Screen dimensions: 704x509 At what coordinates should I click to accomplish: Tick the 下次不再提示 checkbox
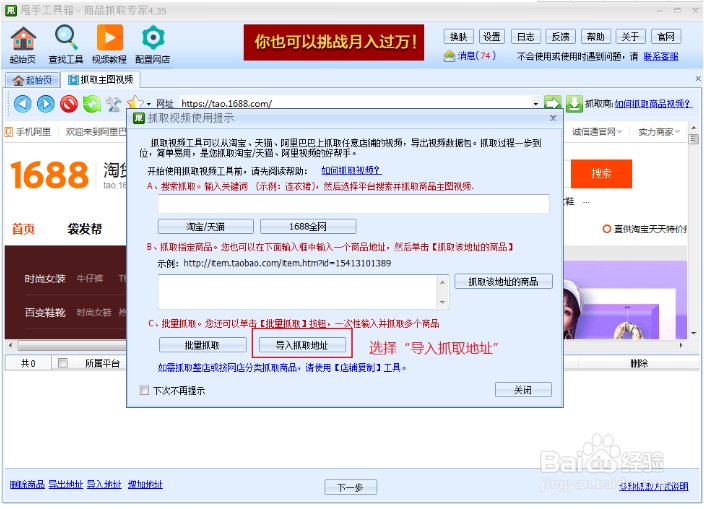pos(144,390)
